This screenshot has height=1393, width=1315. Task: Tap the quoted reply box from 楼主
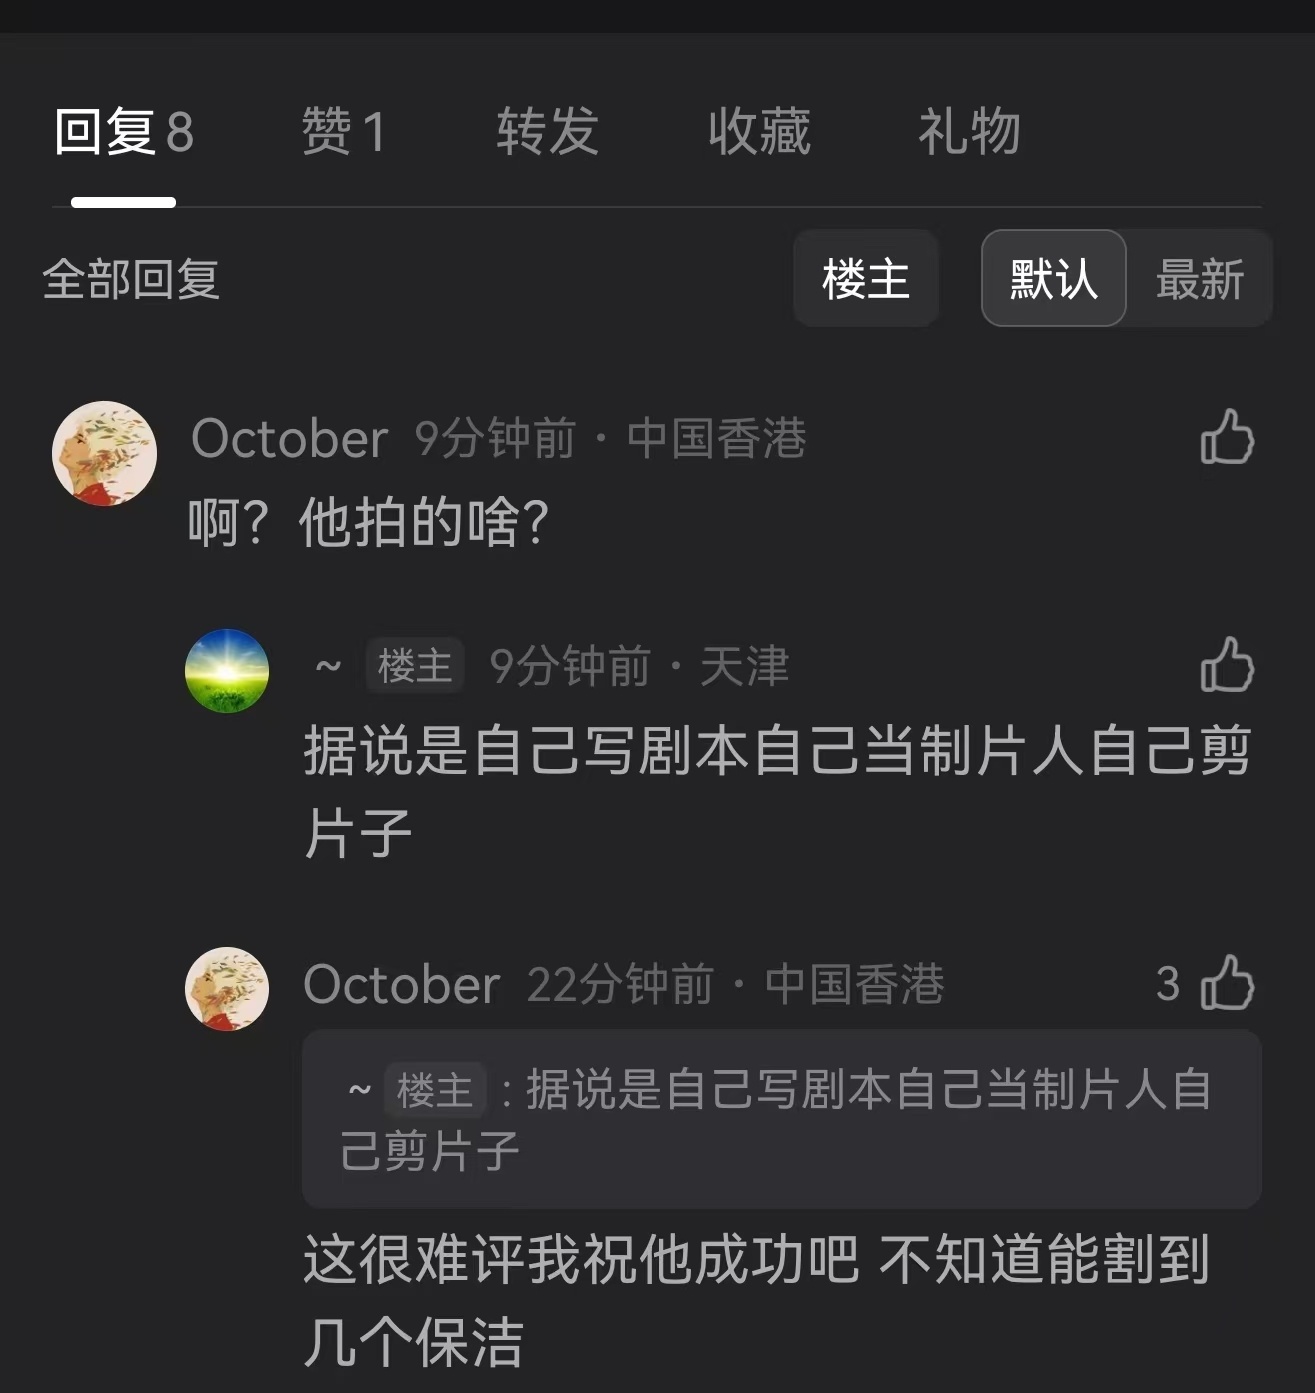[781, 1119]
